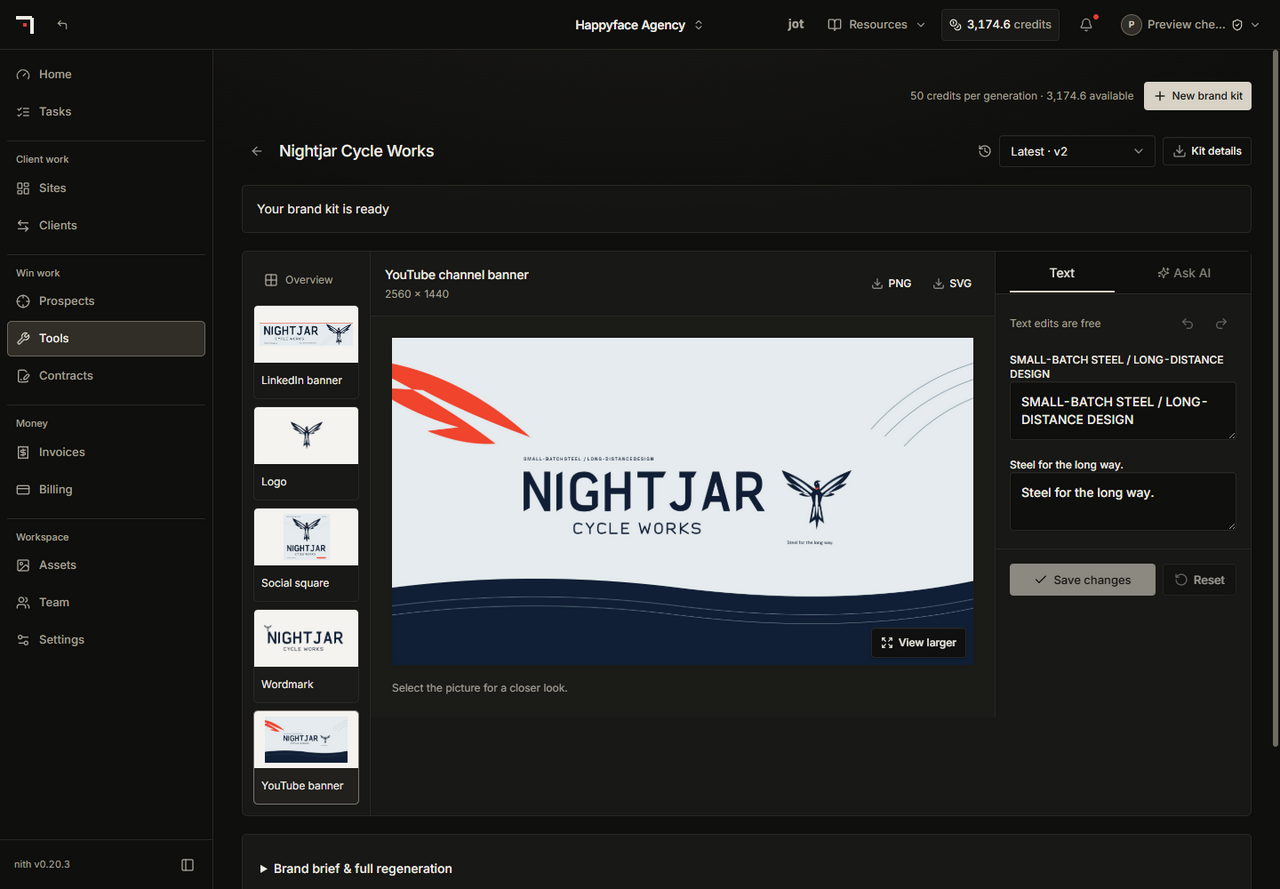
Task: Go back using arrow beside Nightjar Cycle Works
Action: [x=257, y=151]
